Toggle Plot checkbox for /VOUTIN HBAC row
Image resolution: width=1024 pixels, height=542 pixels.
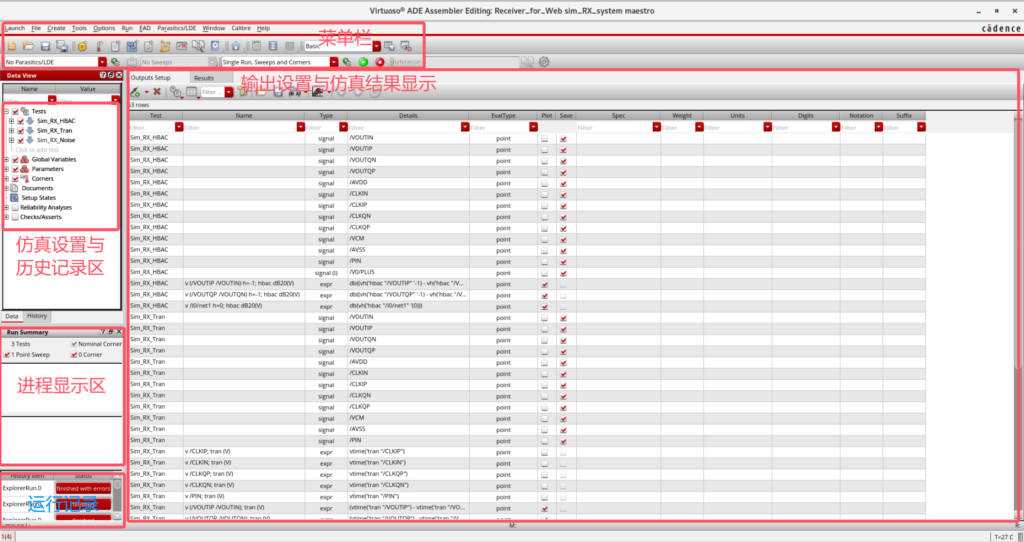point(545,139)
